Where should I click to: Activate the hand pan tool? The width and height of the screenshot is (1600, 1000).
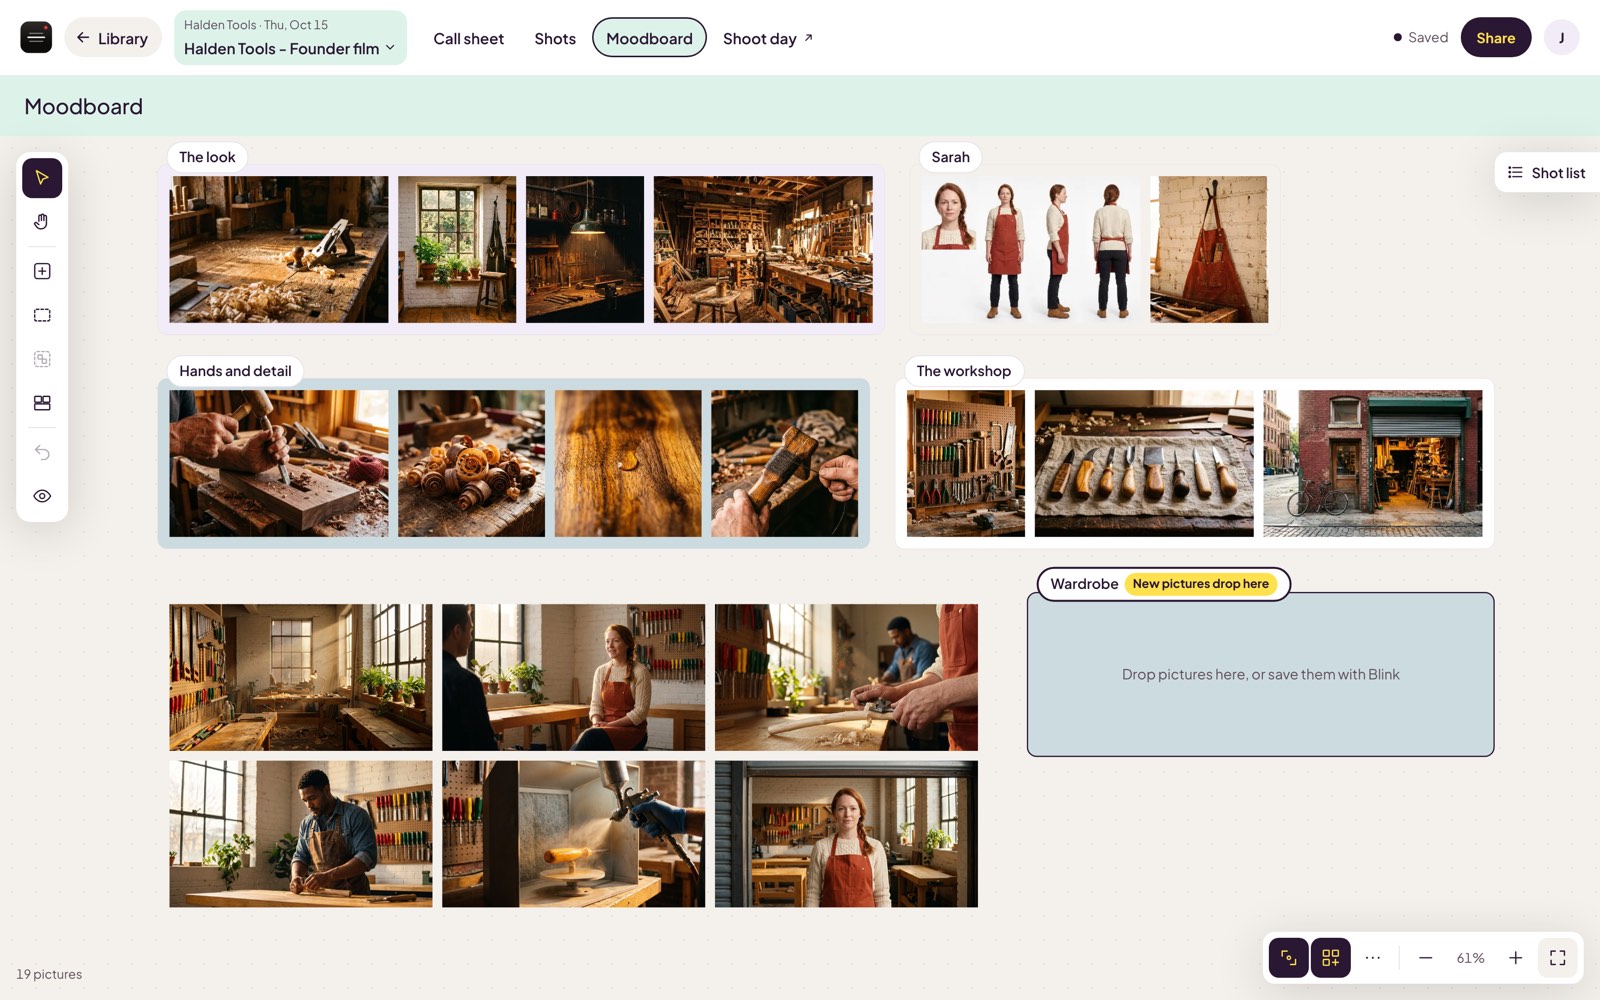pos(42,222)
